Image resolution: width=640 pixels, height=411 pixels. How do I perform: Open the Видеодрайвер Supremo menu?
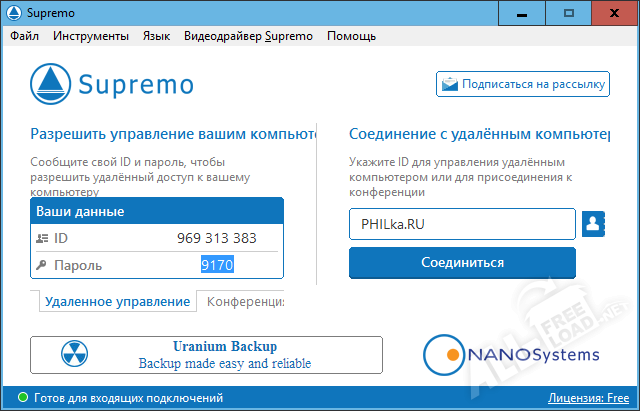pos(248,36)
